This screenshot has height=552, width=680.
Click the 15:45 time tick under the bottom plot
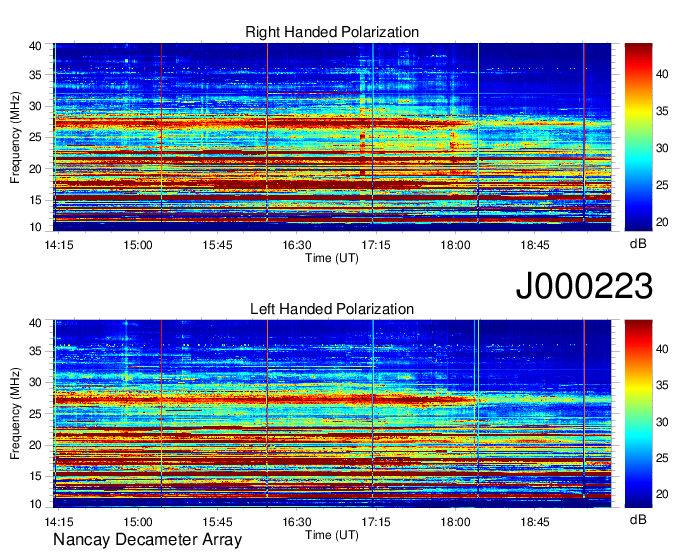(217, 522)
